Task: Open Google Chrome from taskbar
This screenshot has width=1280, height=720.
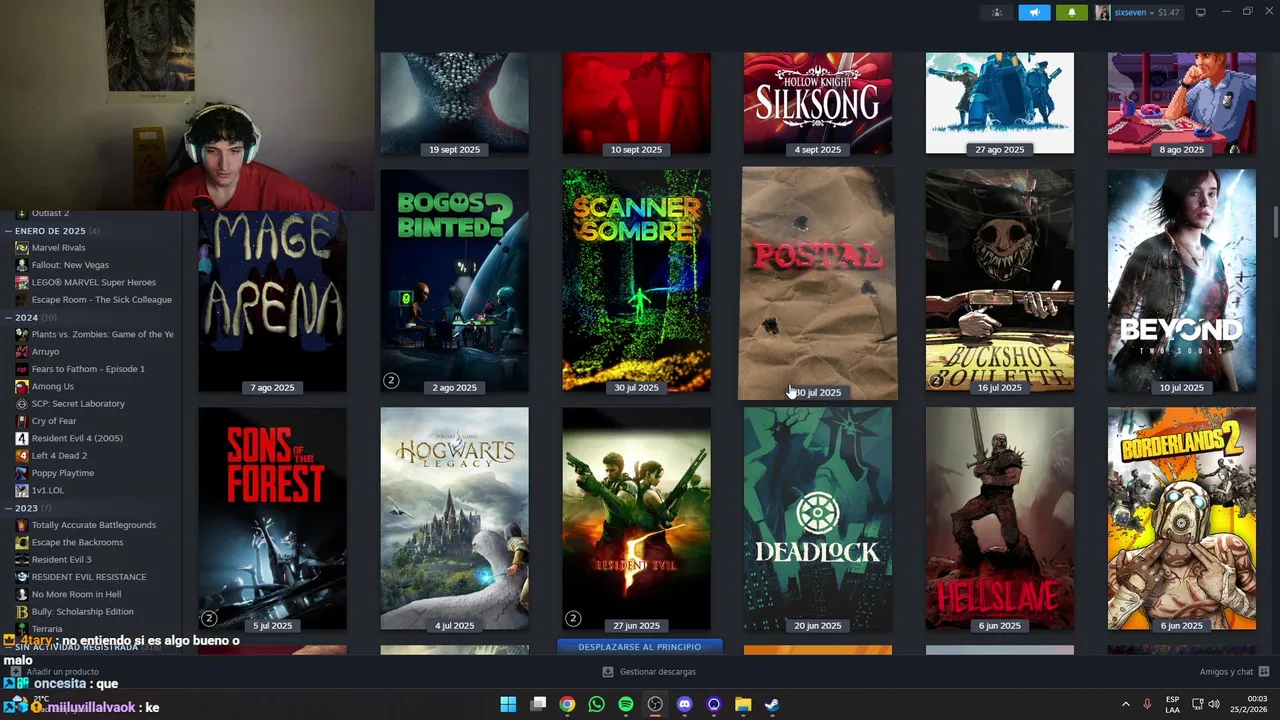Action: (x=567, y=704)
